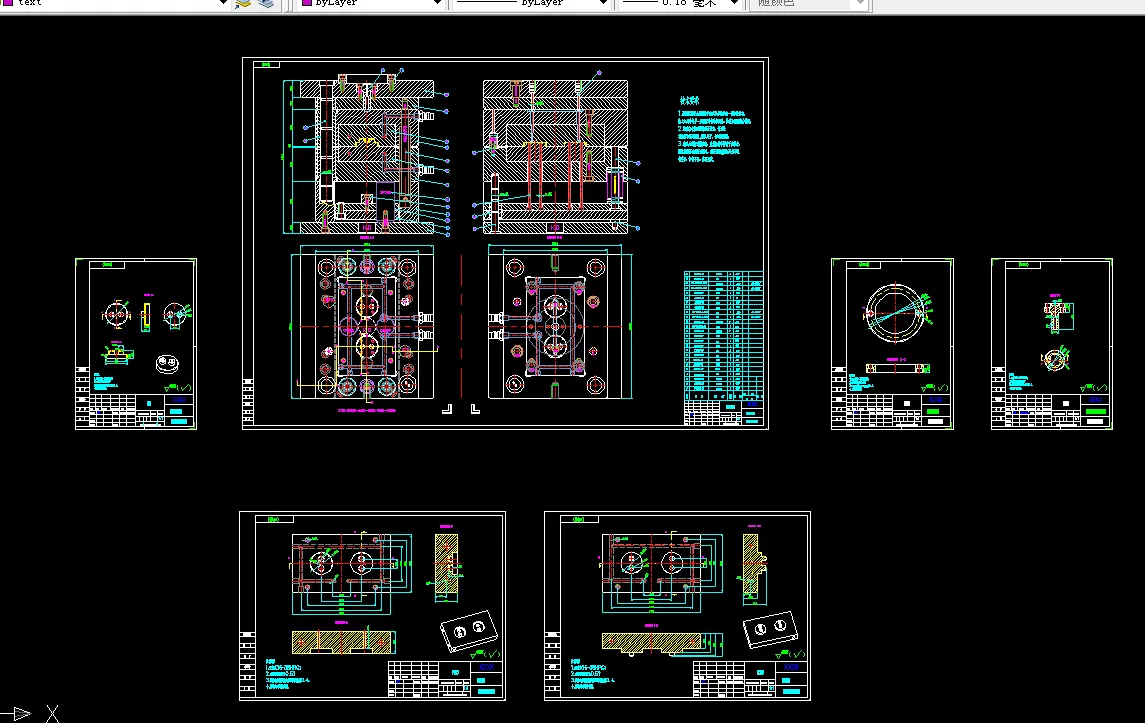Click the cyan technical requirements text block
This screenshot has height=723, width=1145.
click(x=713, y=130)
